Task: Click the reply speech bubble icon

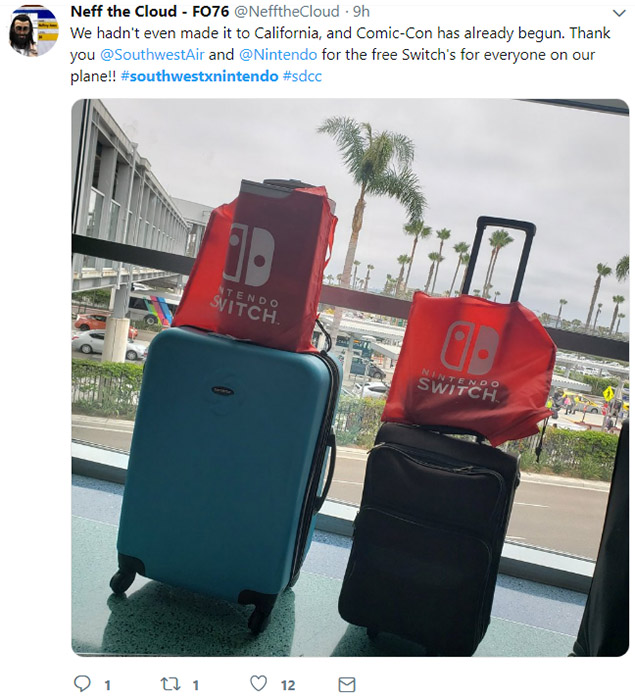Action: coord(82,683)
